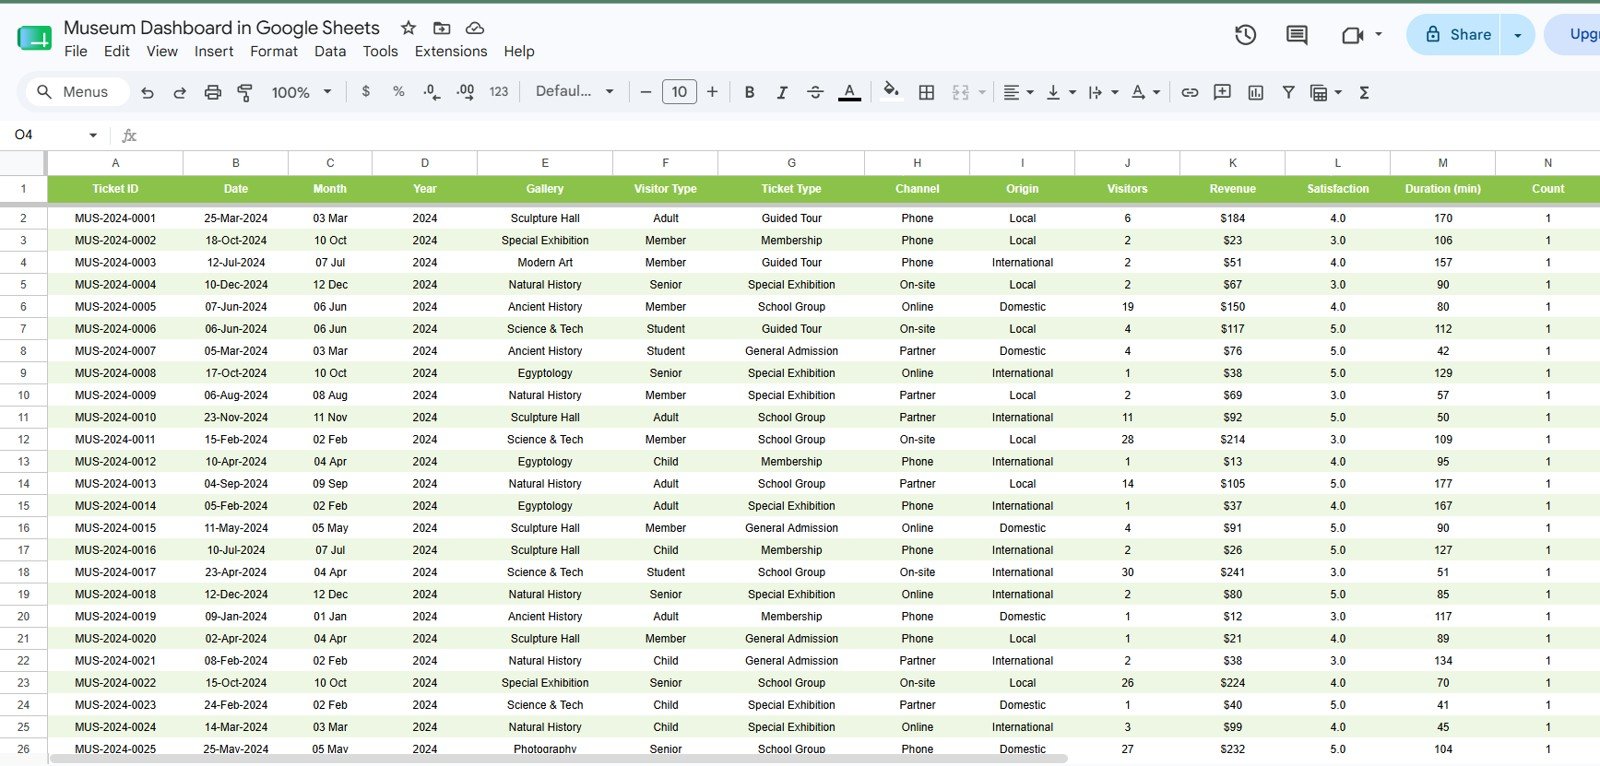This screenshot has height=766, width=1600.
Task: Decrease font size minus button
Action: tap(646, 92)
